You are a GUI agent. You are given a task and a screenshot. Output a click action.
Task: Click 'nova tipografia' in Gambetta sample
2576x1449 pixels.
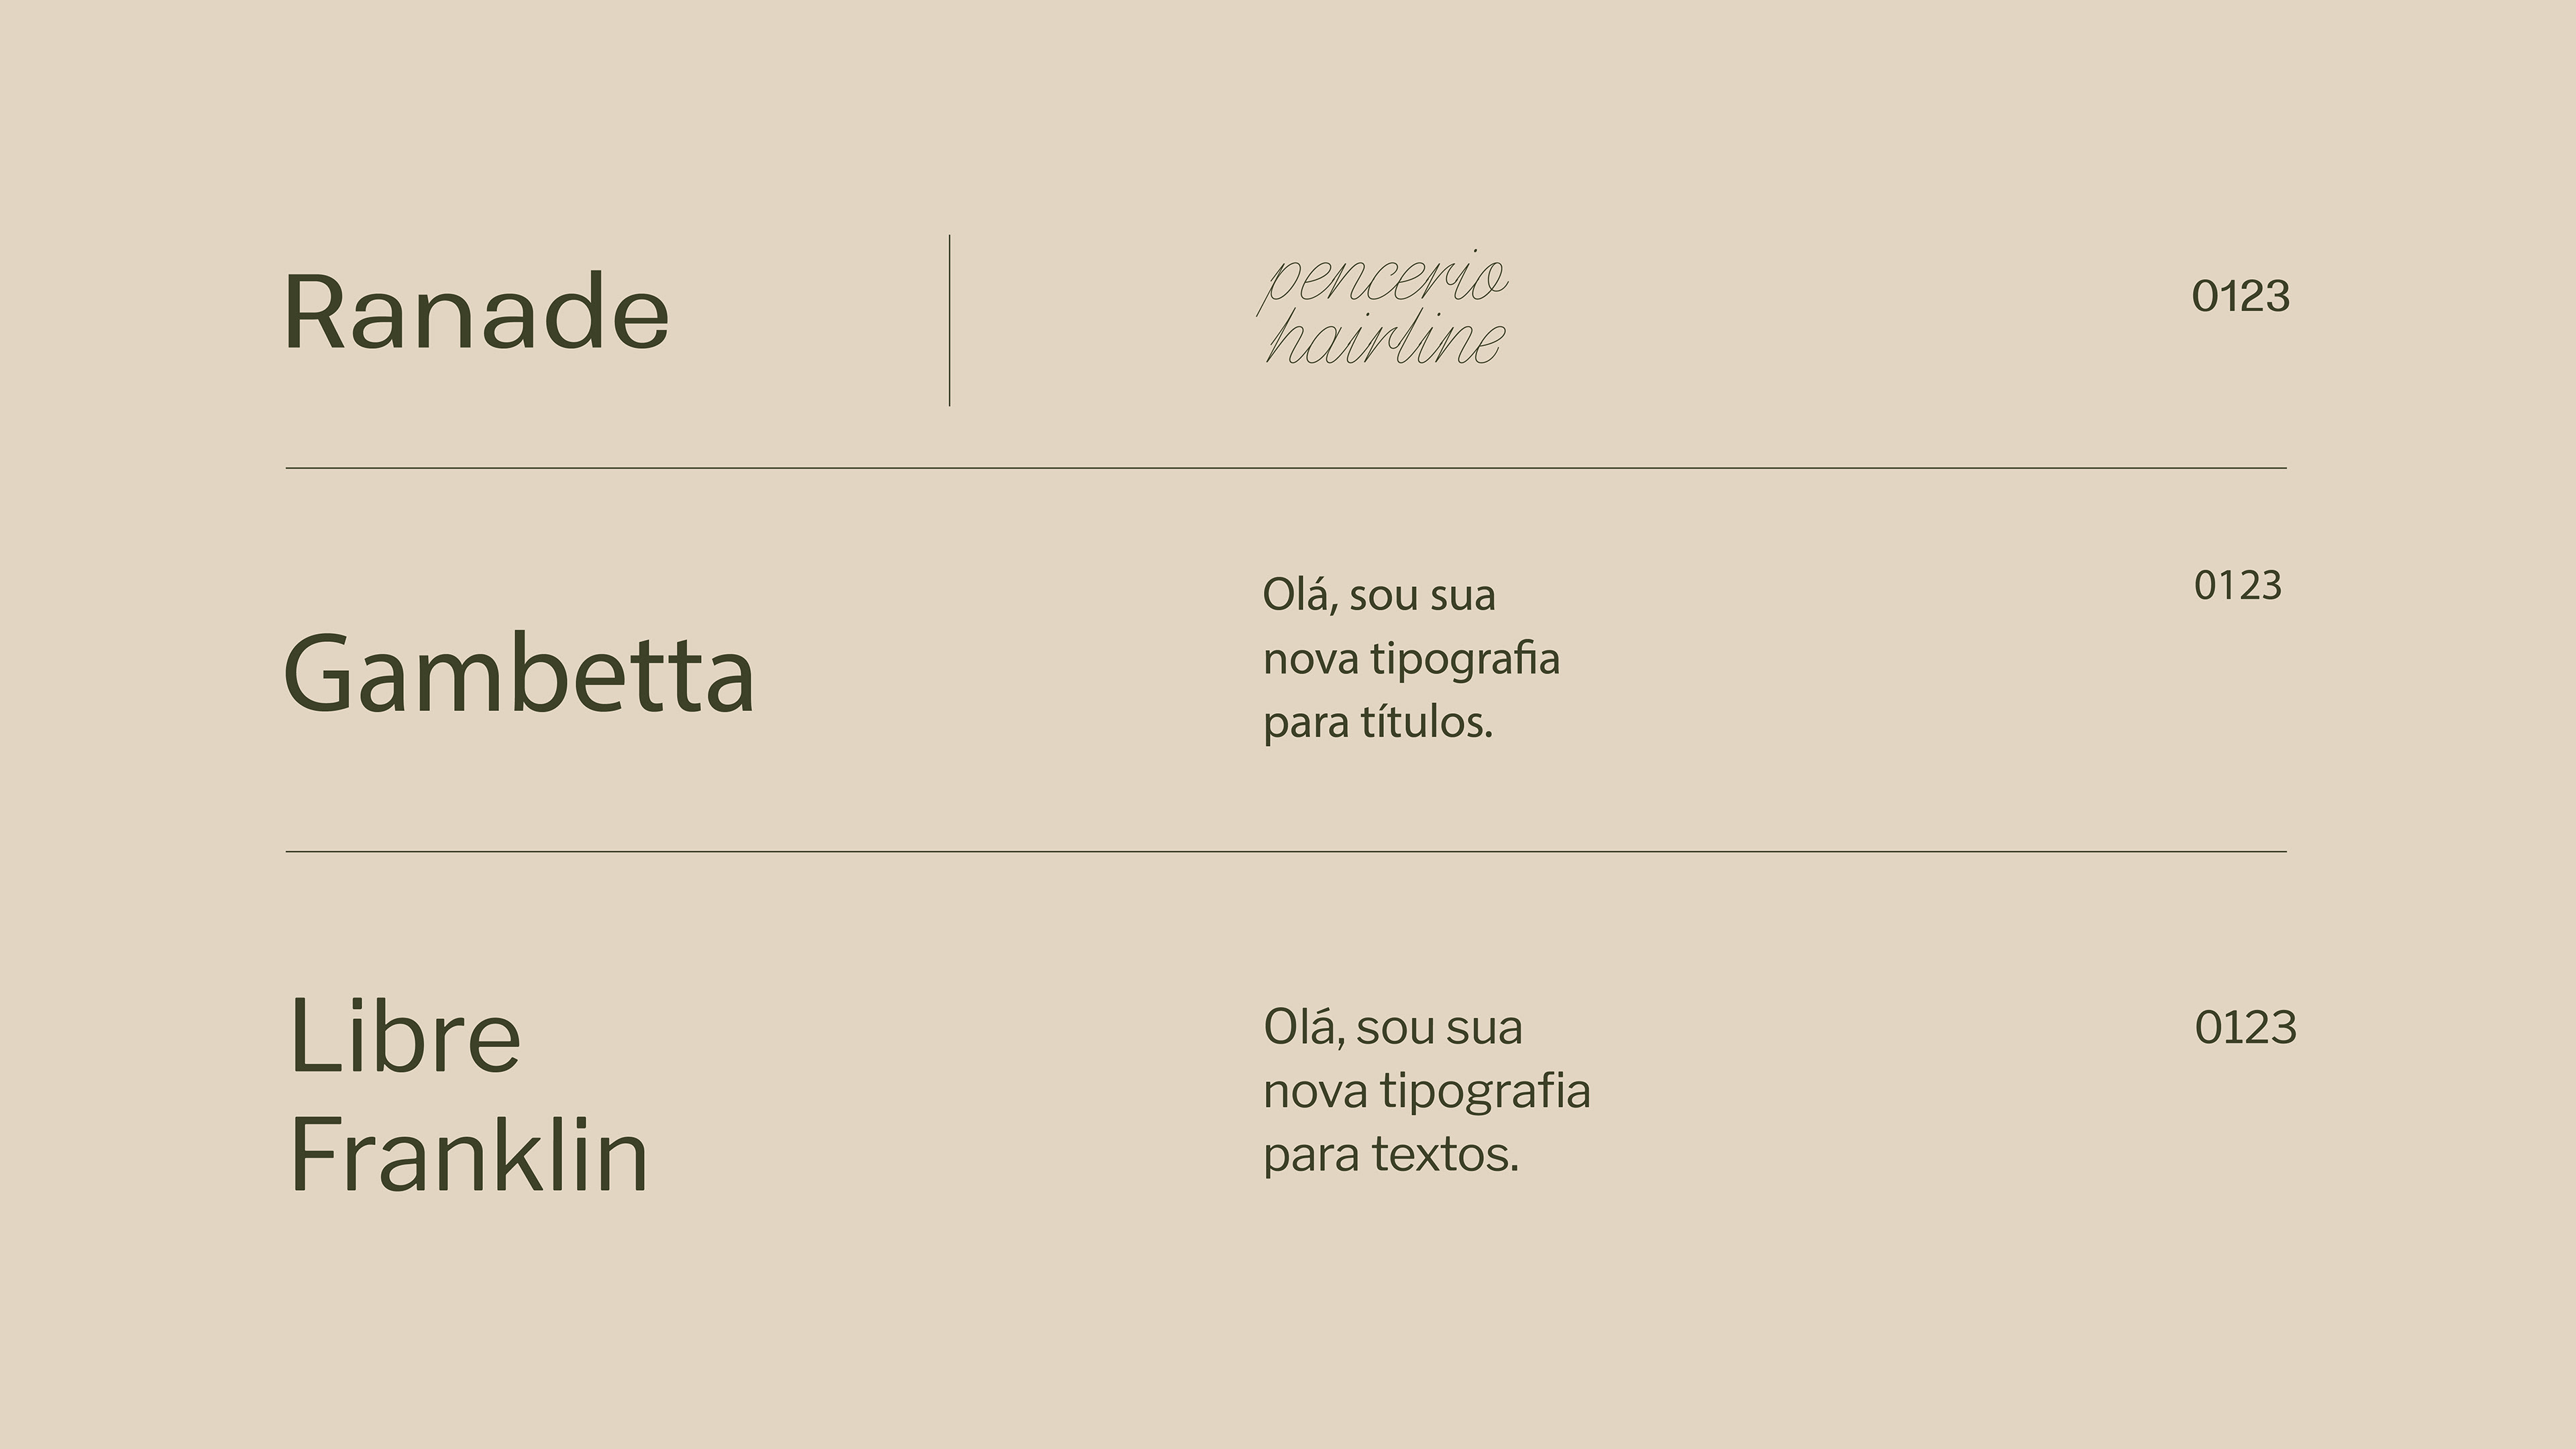coord(1411,659)
